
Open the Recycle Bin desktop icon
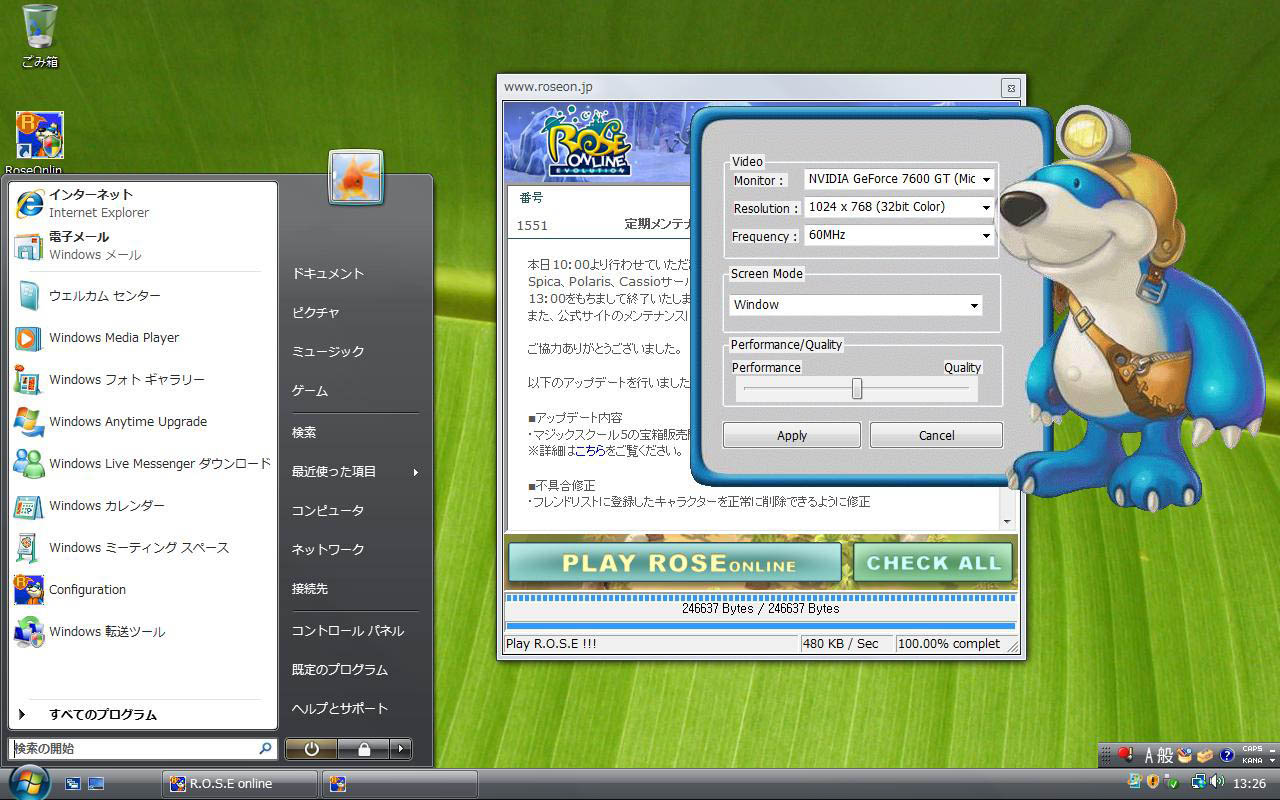(40, 30)
